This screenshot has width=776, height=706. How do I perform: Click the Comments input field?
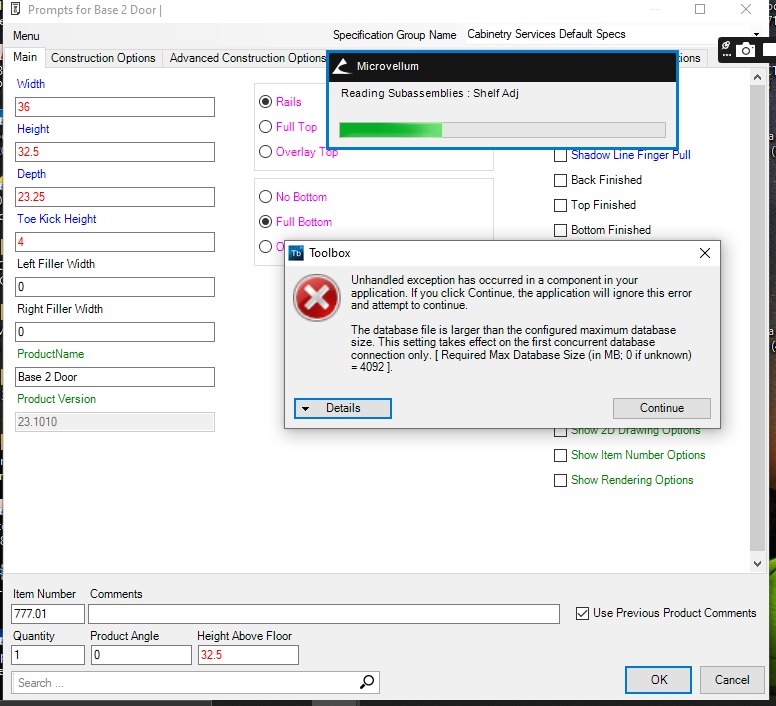tap(324, 614)
